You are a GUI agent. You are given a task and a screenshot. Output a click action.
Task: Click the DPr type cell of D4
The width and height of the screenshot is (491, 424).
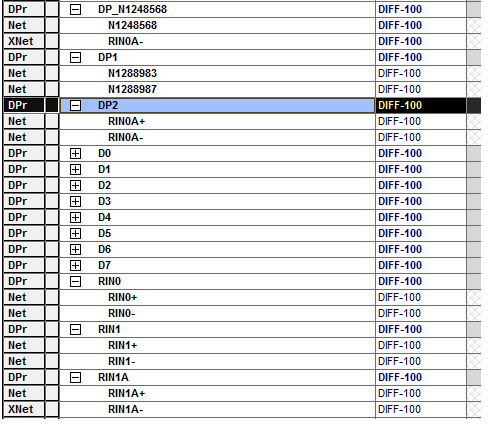[x=24, y=217]
